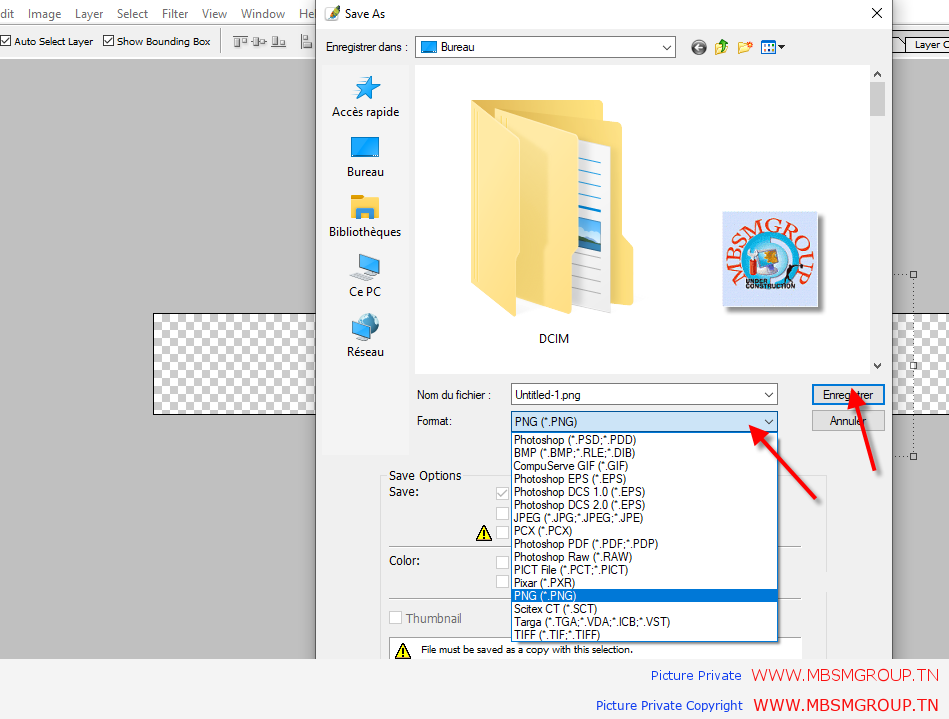Toggle Auto Select Layer checkbox
The width and height of the screenshot is (949, 719).
pos(6,41)
